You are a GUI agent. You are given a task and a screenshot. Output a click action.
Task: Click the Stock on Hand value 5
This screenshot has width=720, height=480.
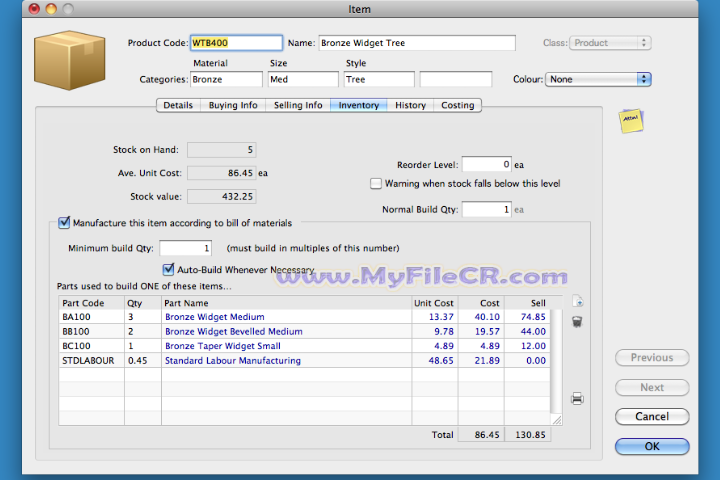(x=222, y=150)
